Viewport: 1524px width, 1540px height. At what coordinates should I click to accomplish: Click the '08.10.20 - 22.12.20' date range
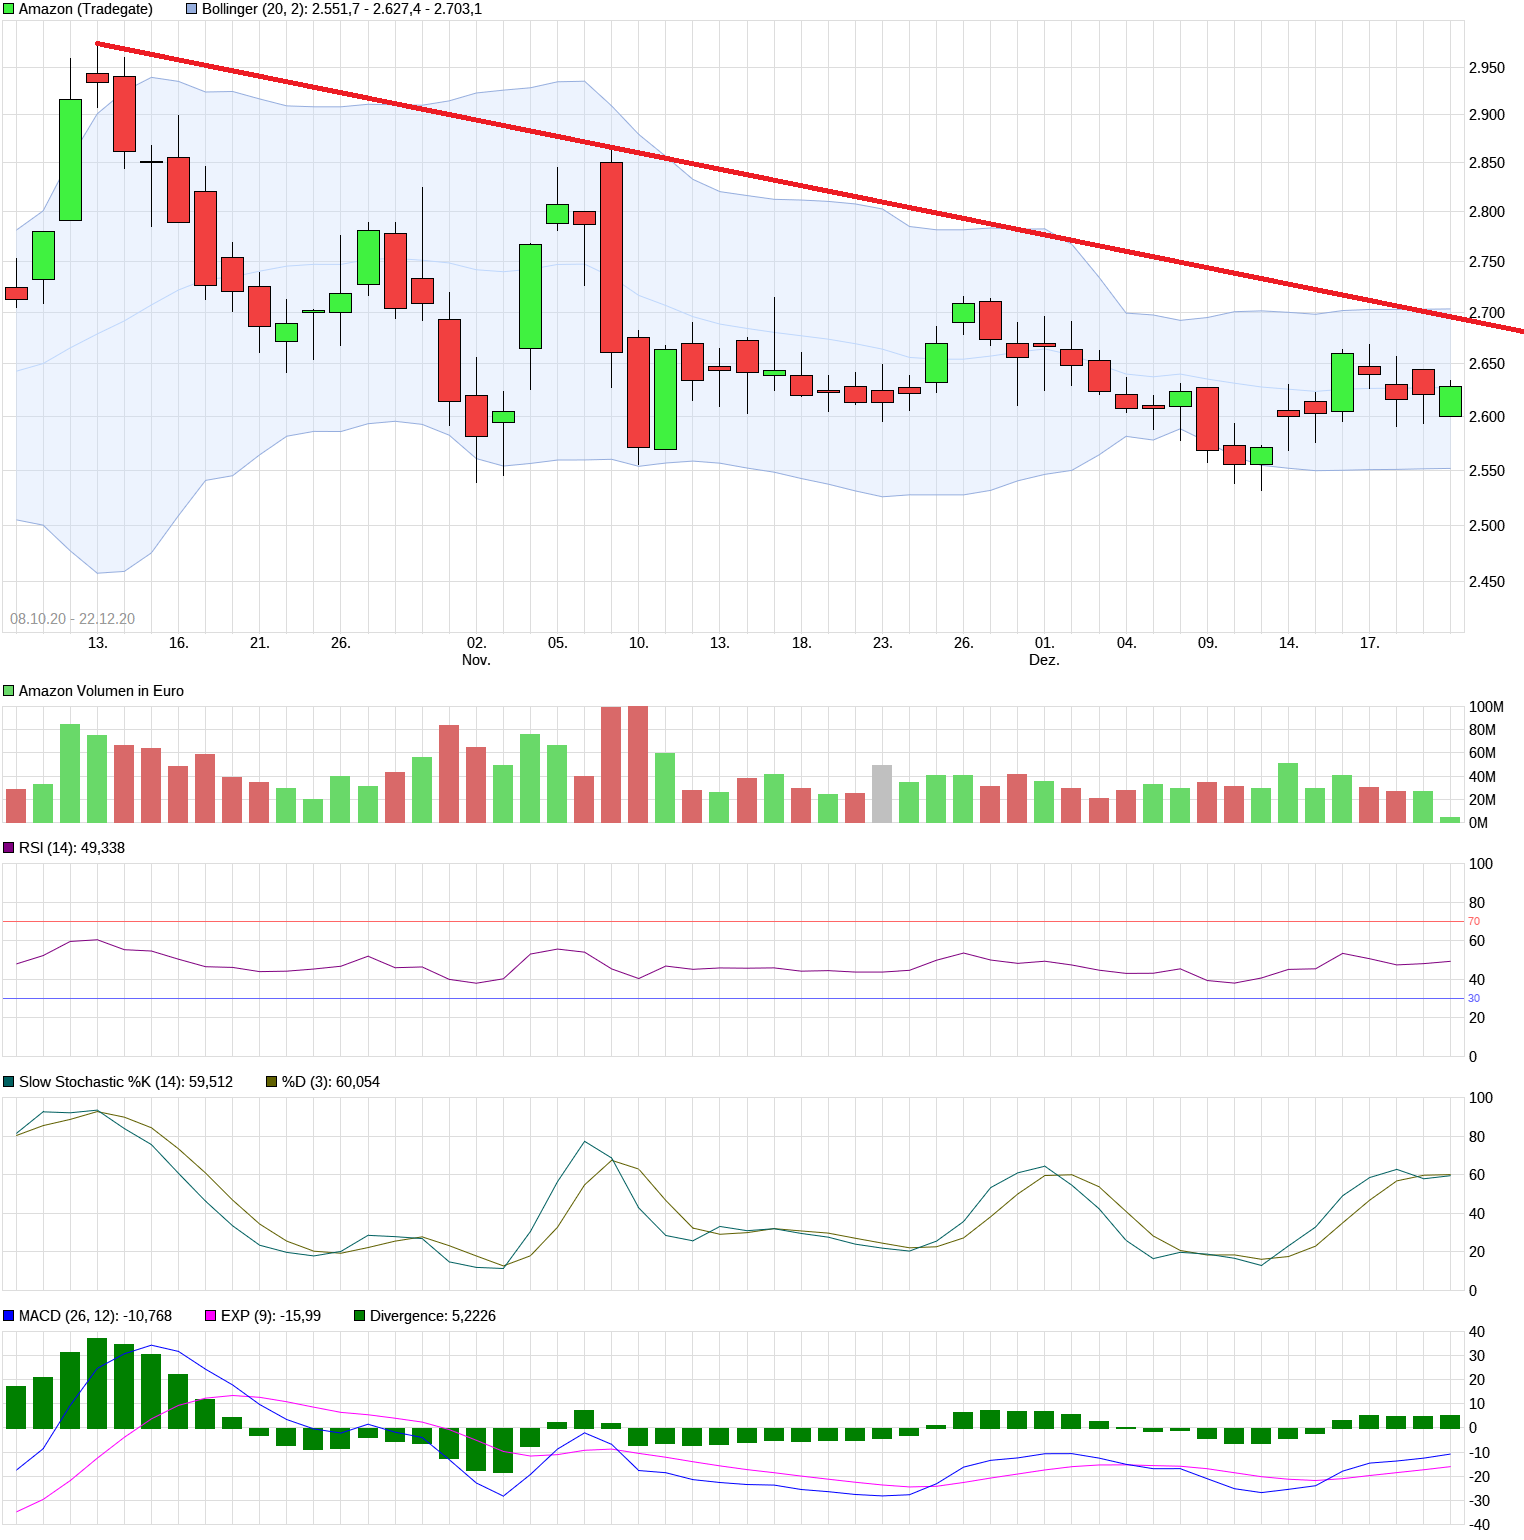[x=72, y=619]
